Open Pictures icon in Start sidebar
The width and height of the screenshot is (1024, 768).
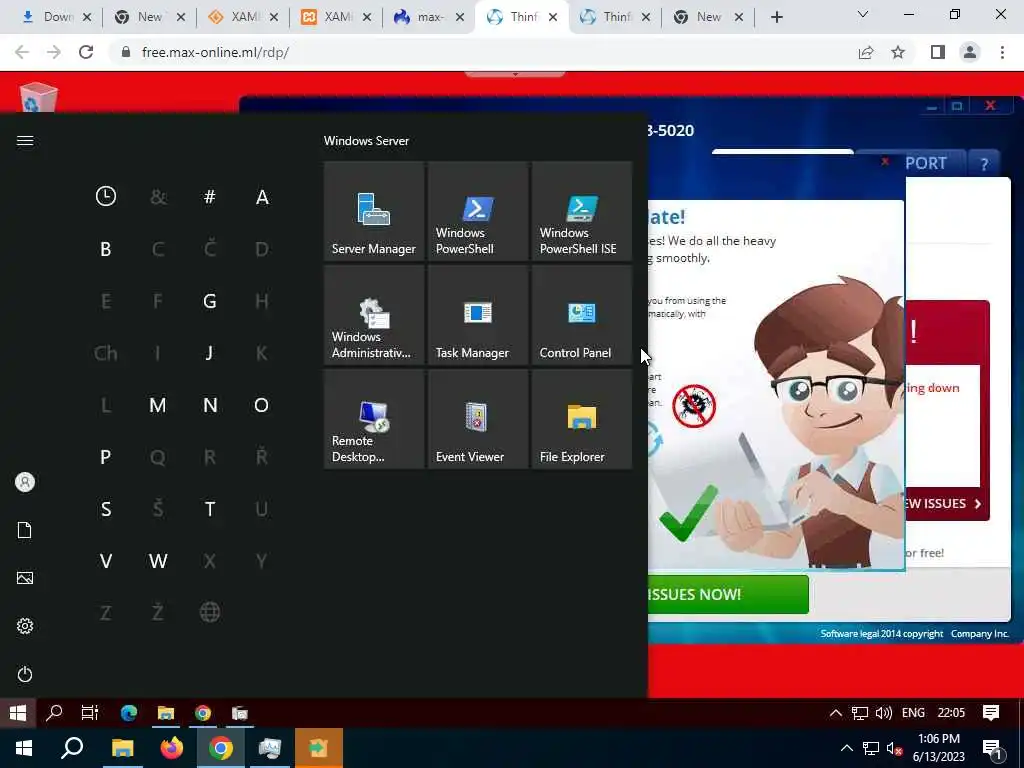[x=25, y=578]
